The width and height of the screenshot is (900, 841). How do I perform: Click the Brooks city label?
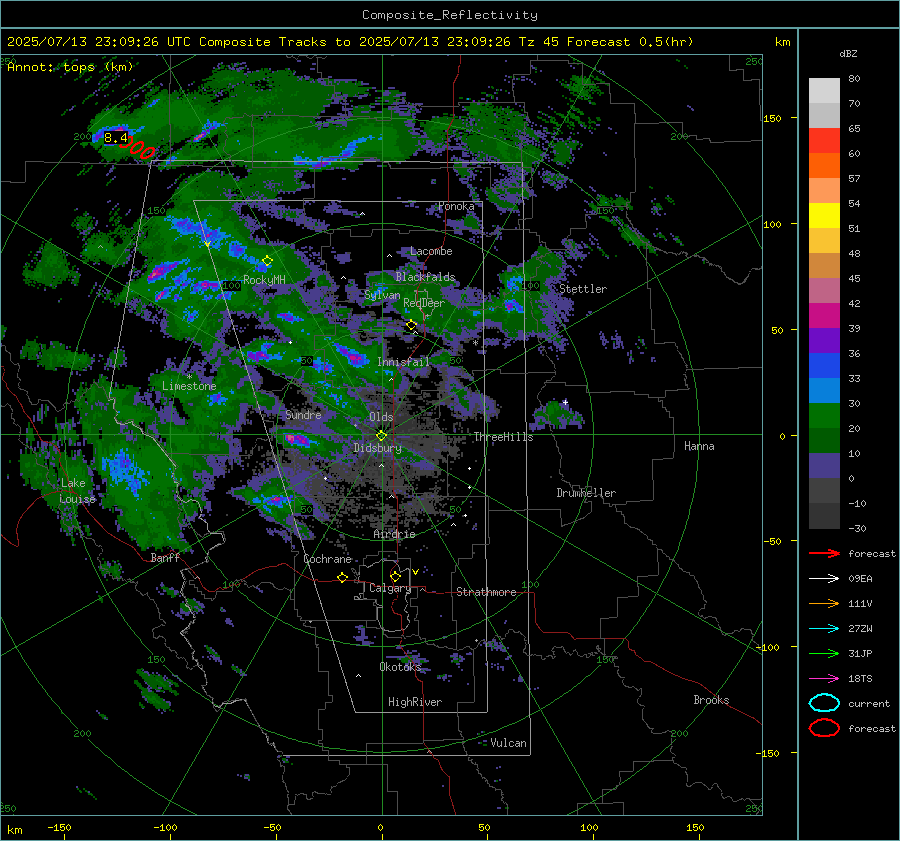(x=711, y=700)
